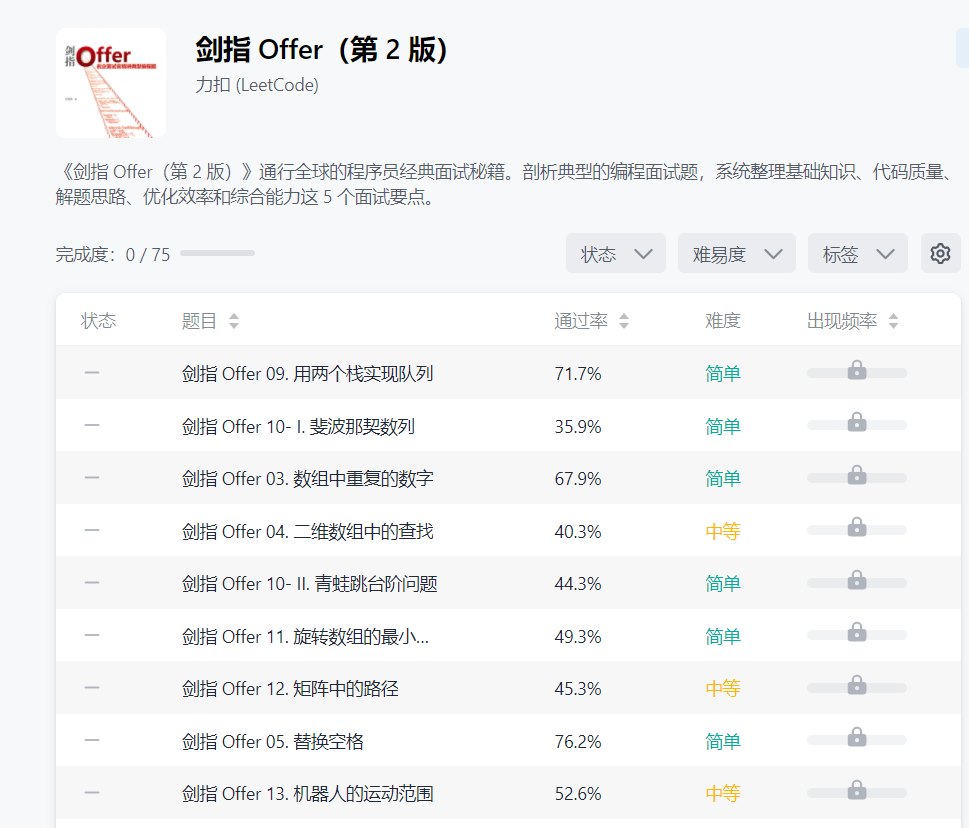This screenshot has width=969, height=828.
Task: Click 简单 difficulty in 替换空格 row
Action: [x=723, y=741]
